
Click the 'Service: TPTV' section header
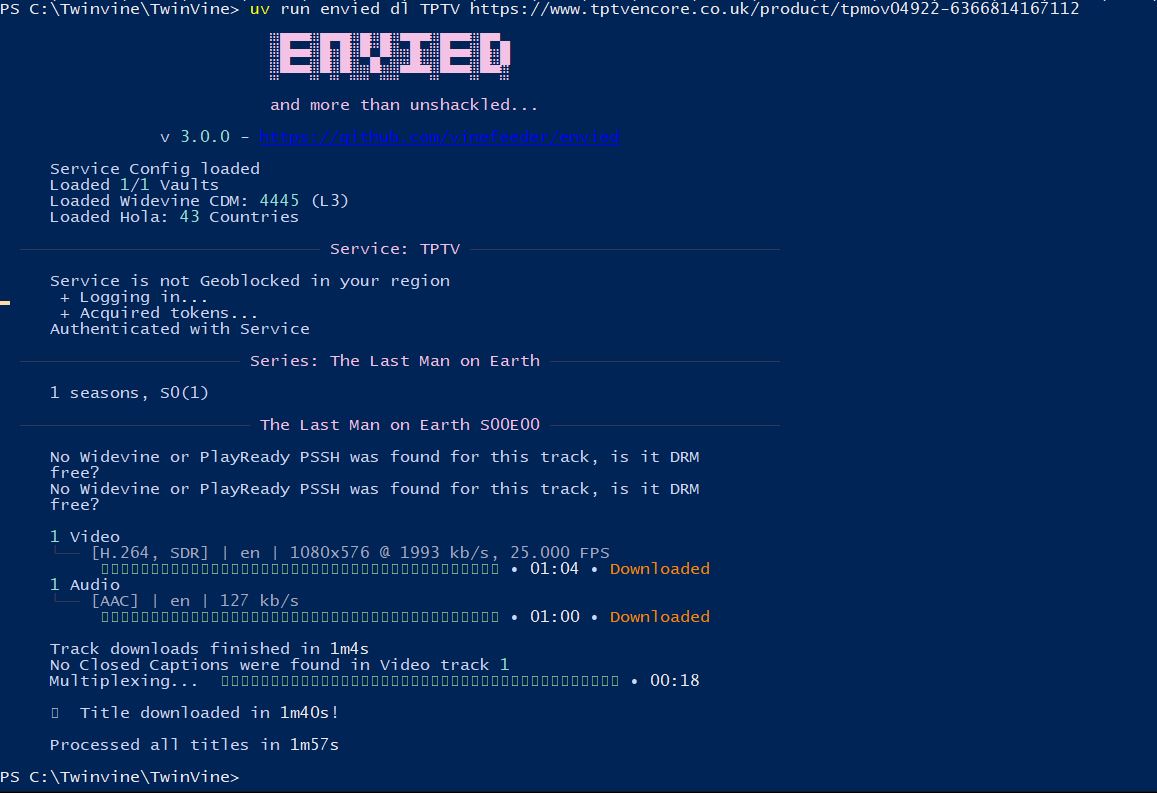pos(395,249)
